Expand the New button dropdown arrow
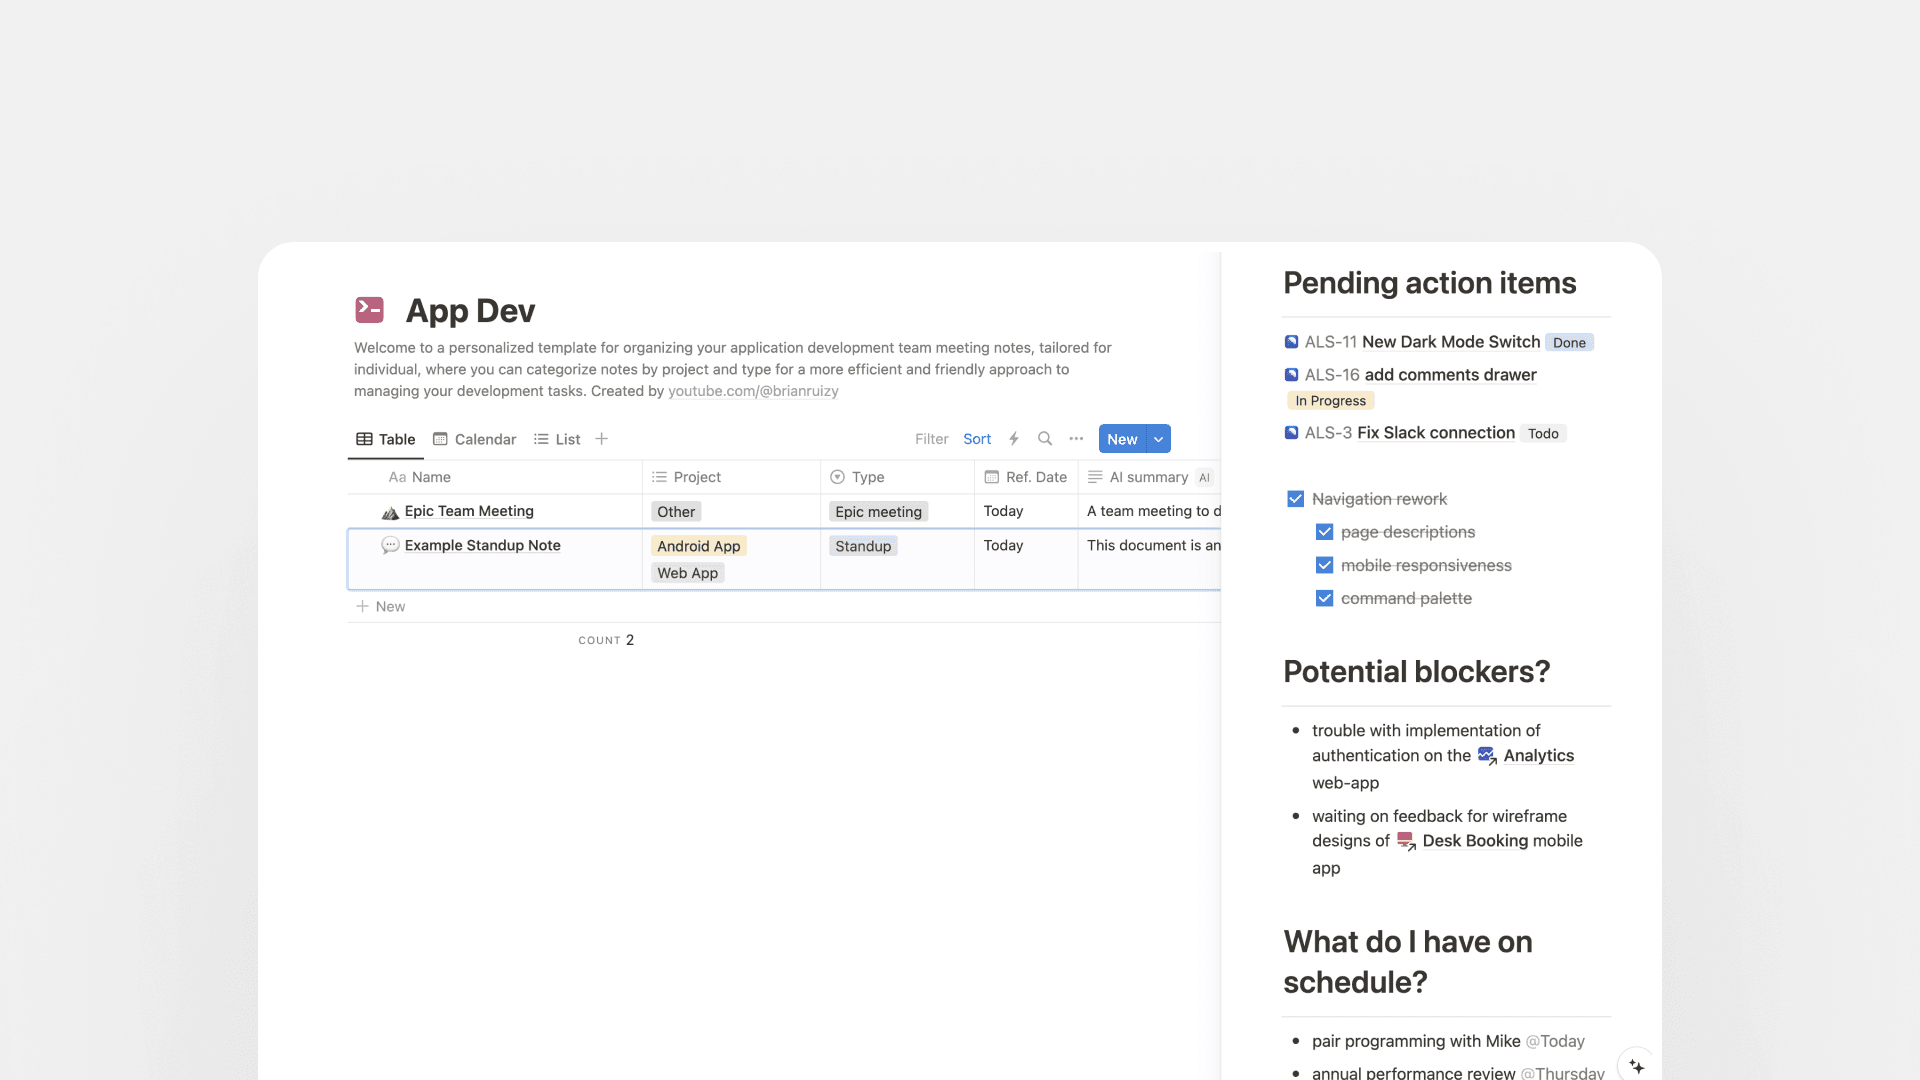 pyautogui.click(x=1158, y=439)
